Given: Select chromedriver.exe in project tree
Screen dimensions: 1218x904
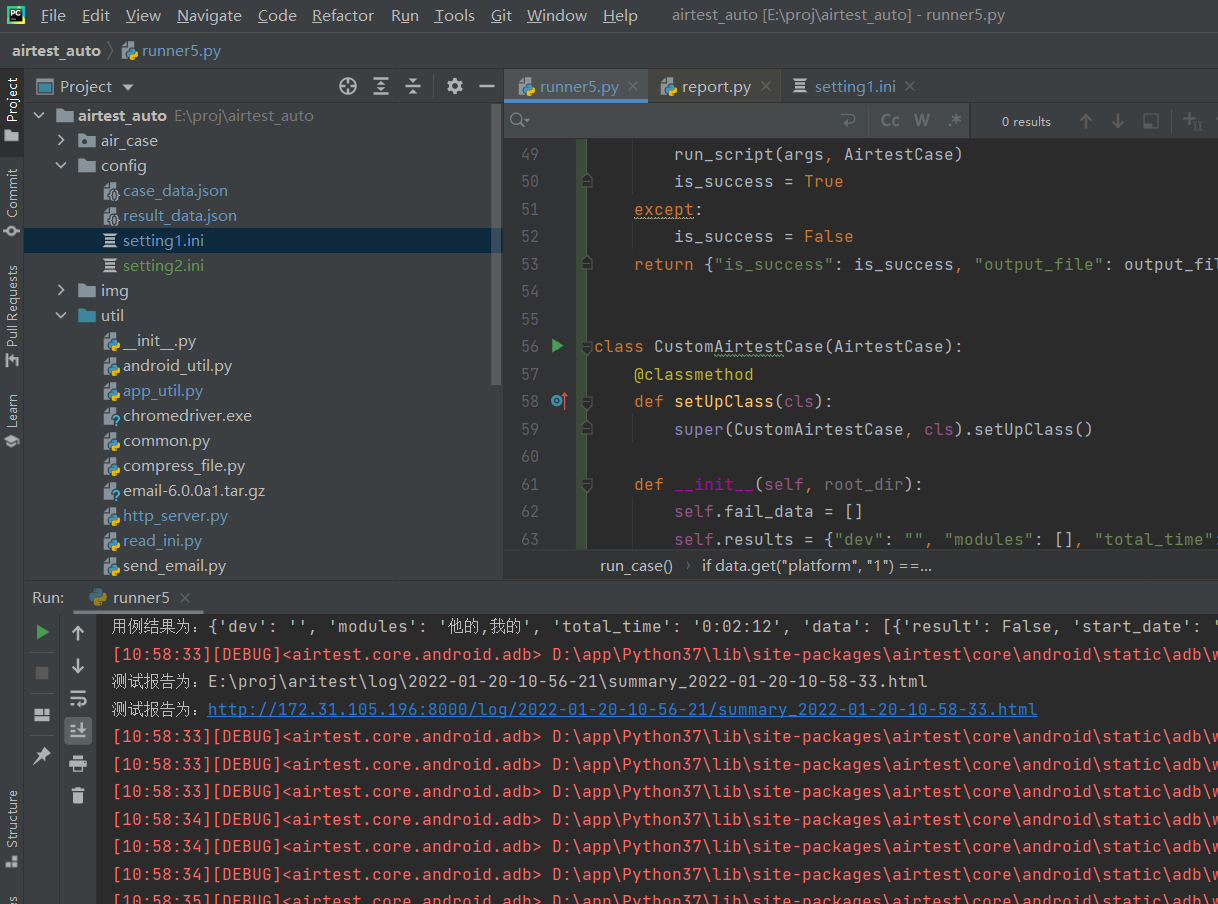Looking at the screenshot, I should [x=187, y=416].
